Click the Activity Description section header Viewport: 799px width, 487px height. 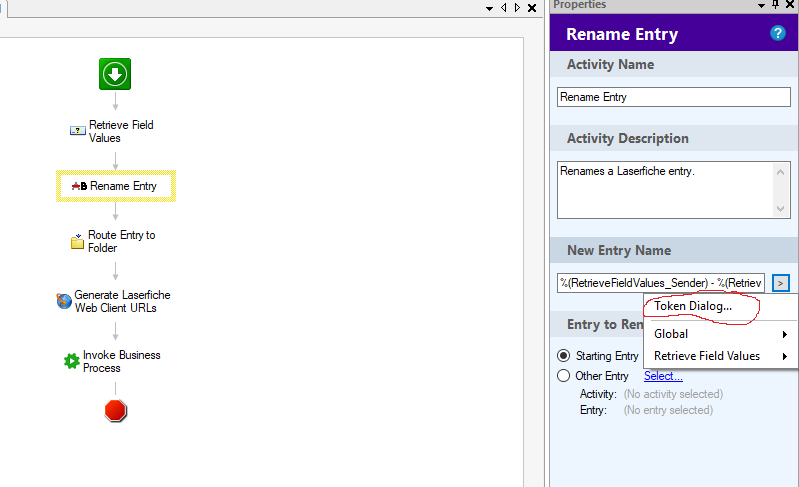pos(674,139)
